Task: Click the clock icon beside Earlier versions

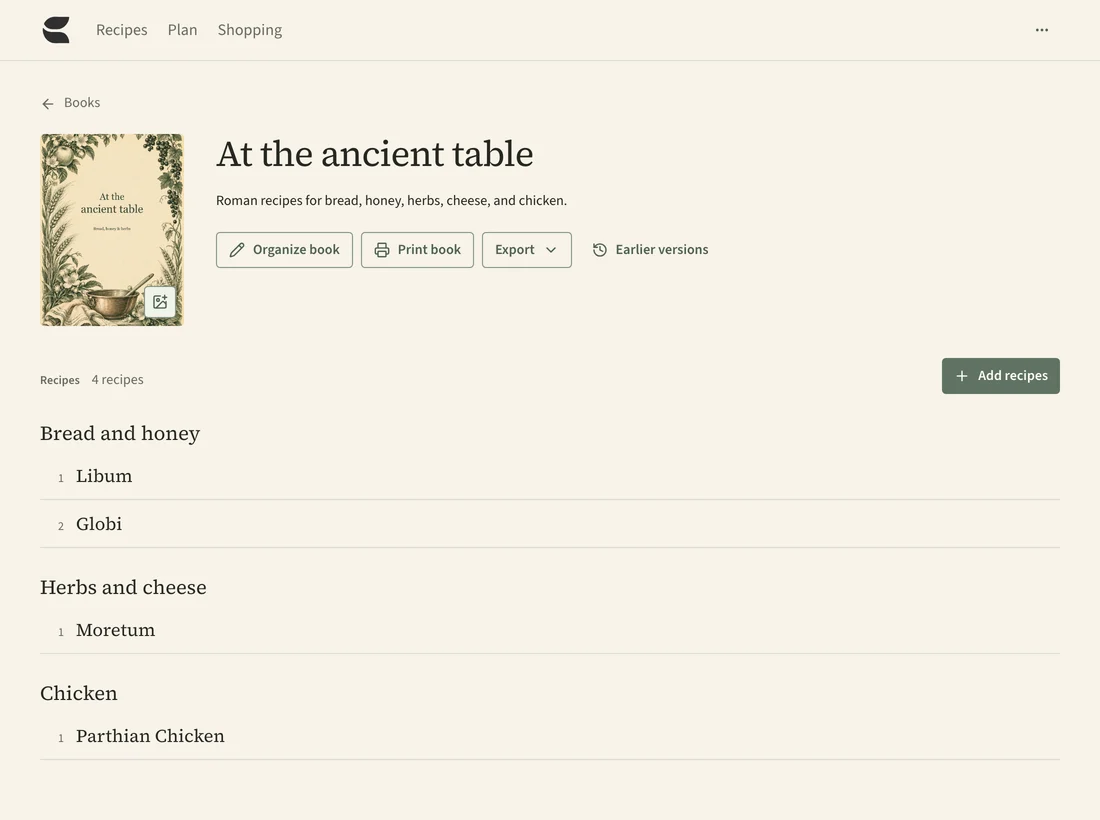Action: tap(600, 250)
